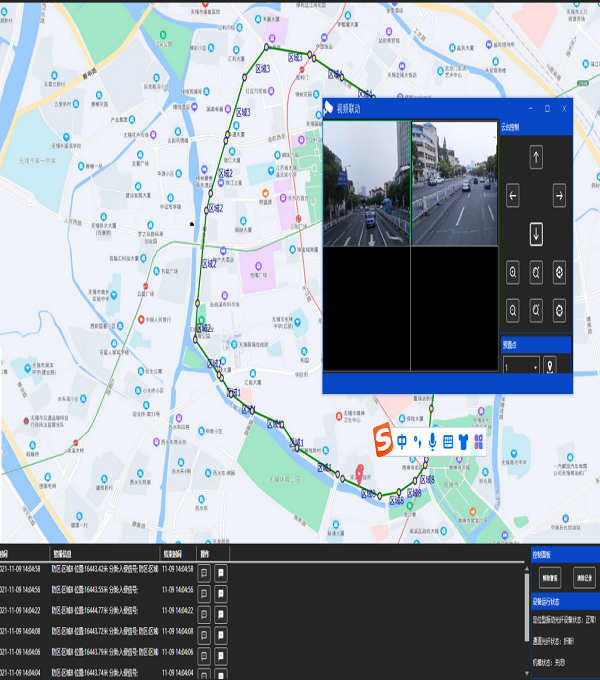The width and height of the screenshot is (600, 680).
Task: Select alarm row ending 11-09 14:04:04
Action: tap(262, 673)
